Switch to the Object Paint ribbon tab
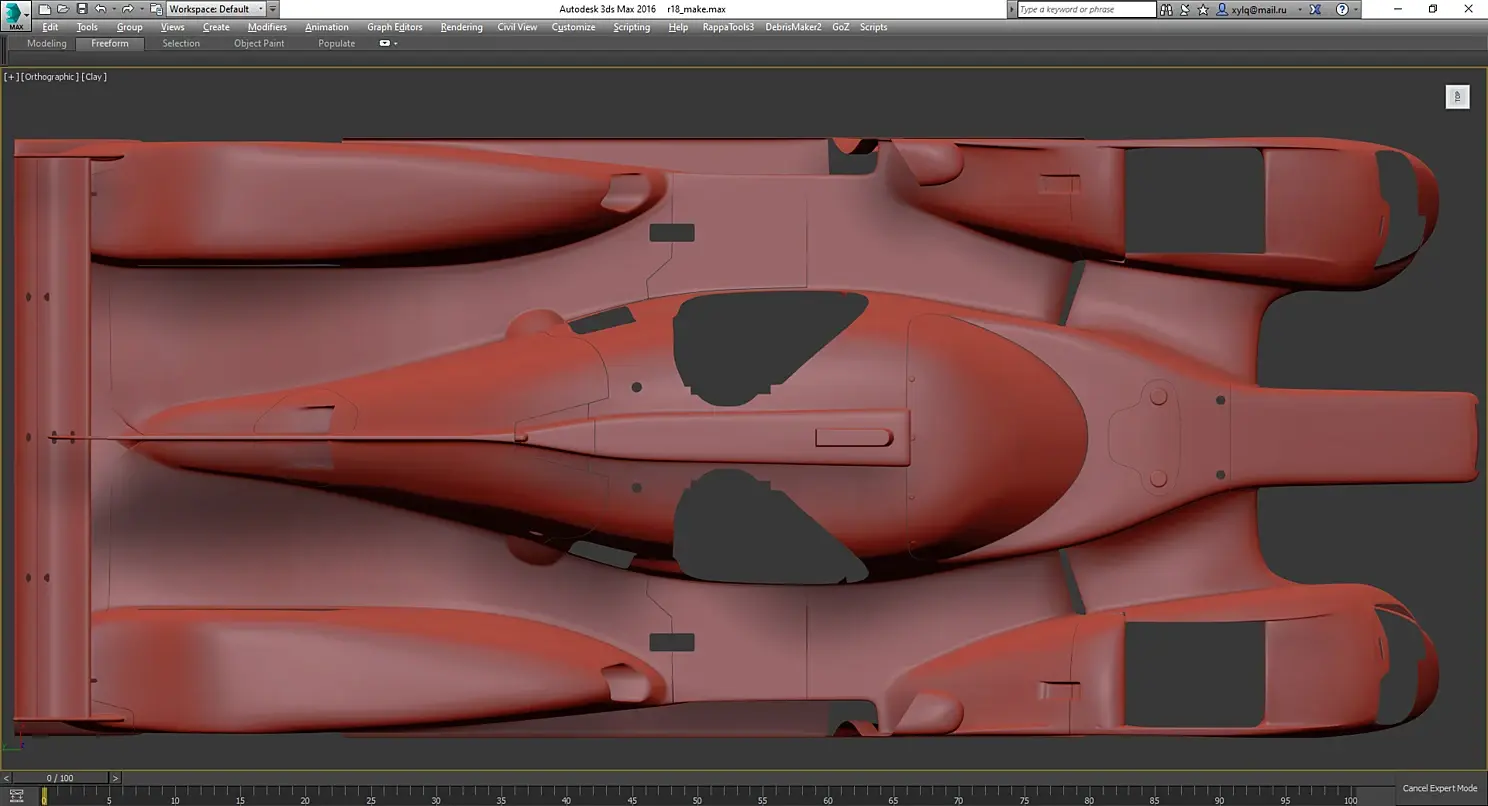 point(259,44)
